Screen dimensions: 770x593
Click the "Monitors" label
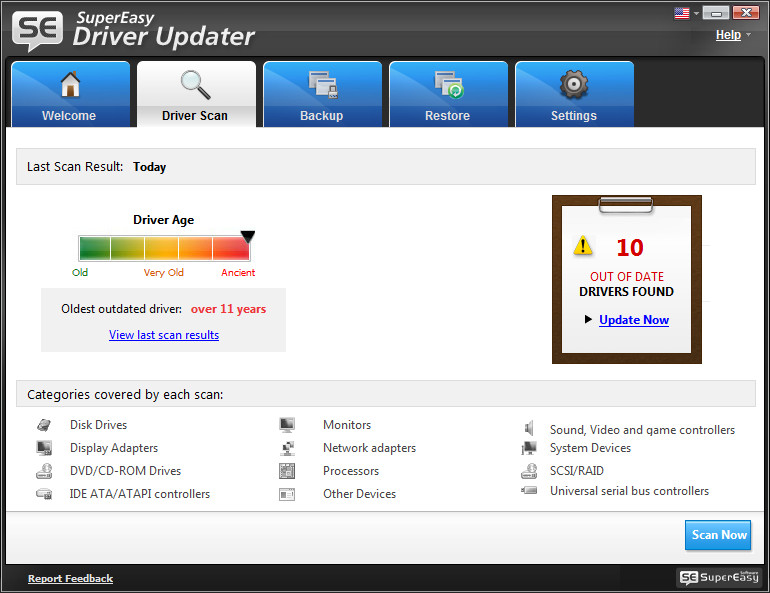coord(347,425)
